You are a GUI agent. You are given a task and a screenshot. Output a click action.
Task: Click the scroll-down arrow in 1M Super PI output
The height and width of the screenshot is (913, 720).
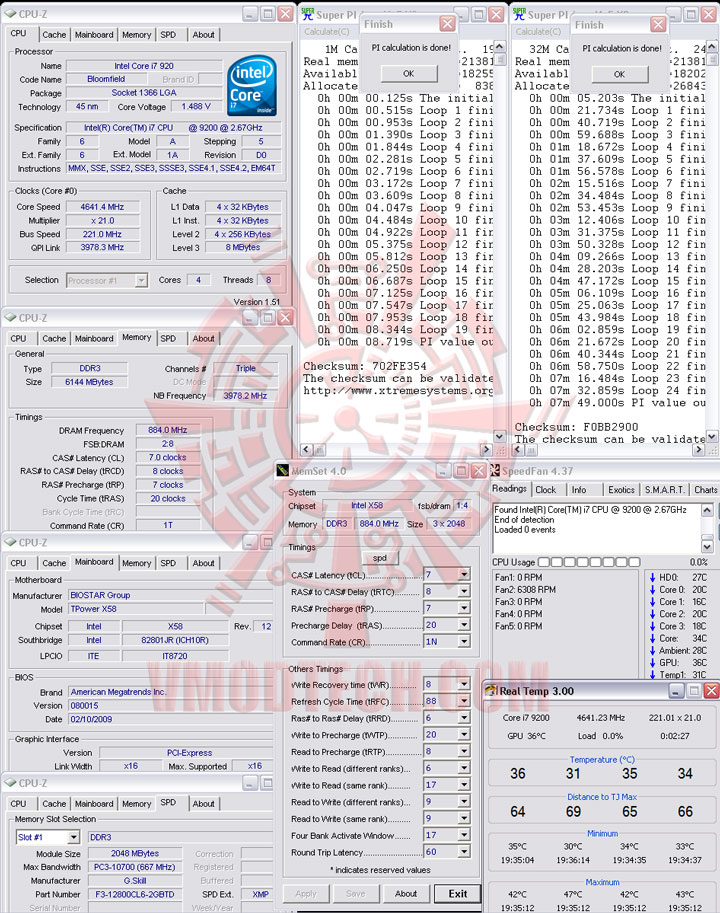point(499,436)
